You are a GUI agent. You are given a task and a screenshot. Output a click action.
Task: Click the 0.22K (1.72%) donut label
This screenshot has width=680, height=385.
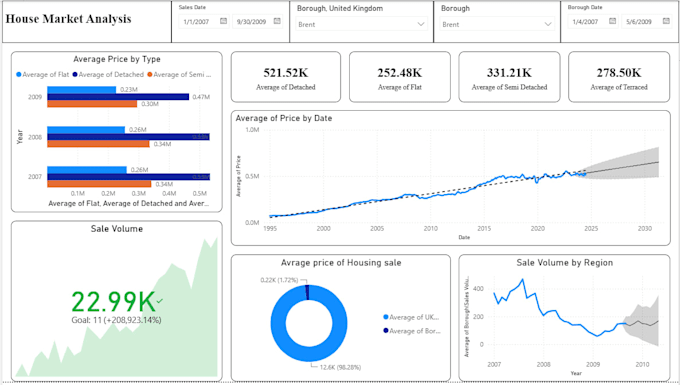[279, 280]
